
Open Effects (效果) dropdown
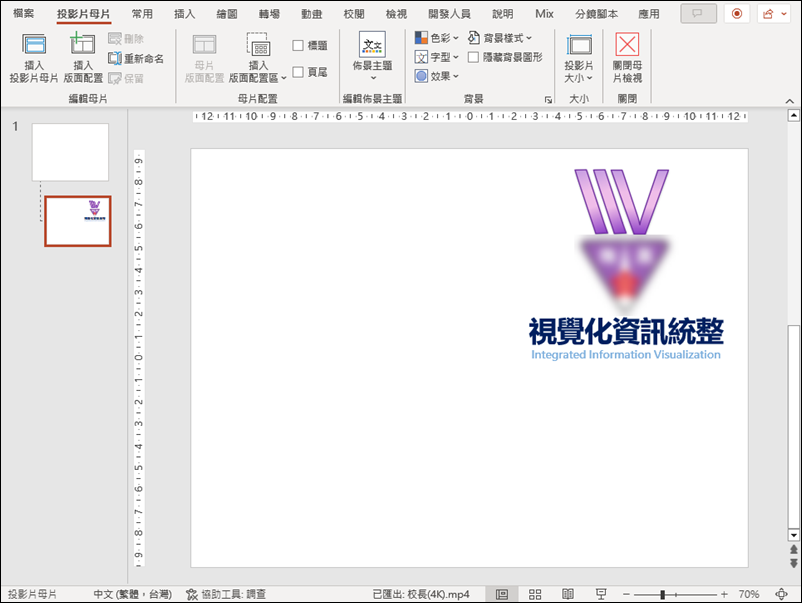click(436, 76)
